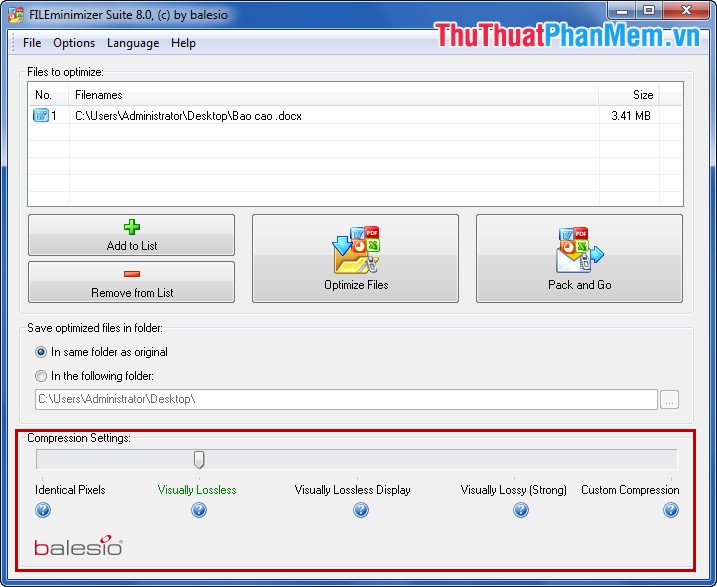717x587 pixels.
Task: Click the FILEminimizer title bar app icon
Action: 16,15
